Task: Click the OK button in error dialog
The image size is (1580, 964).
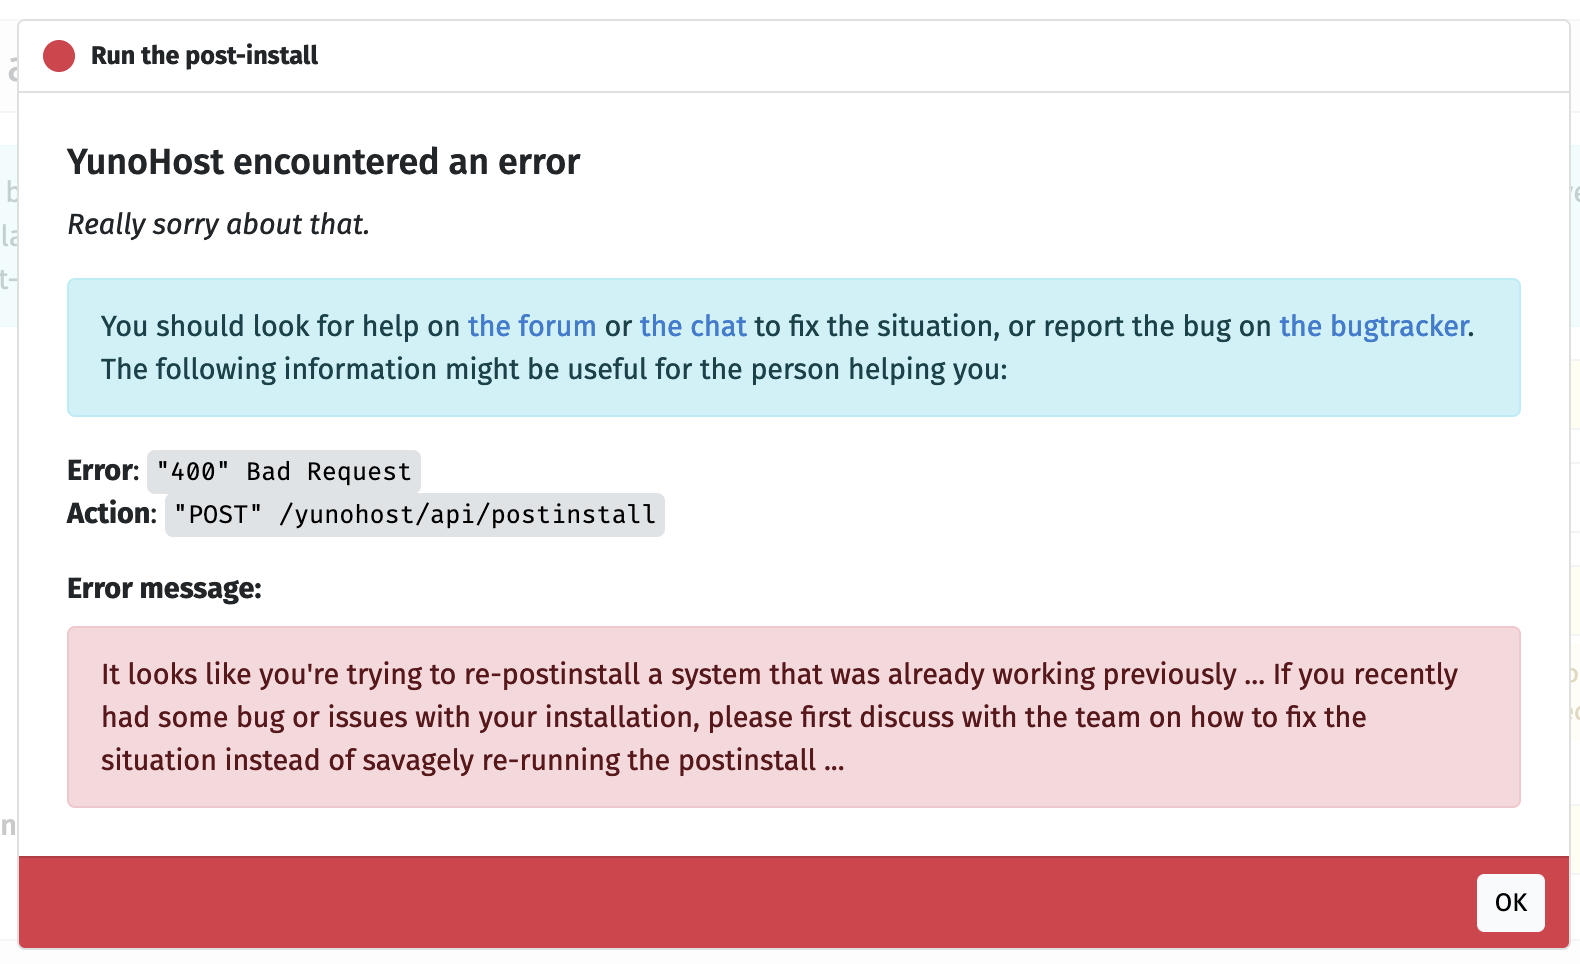Action: [1510, 902]
